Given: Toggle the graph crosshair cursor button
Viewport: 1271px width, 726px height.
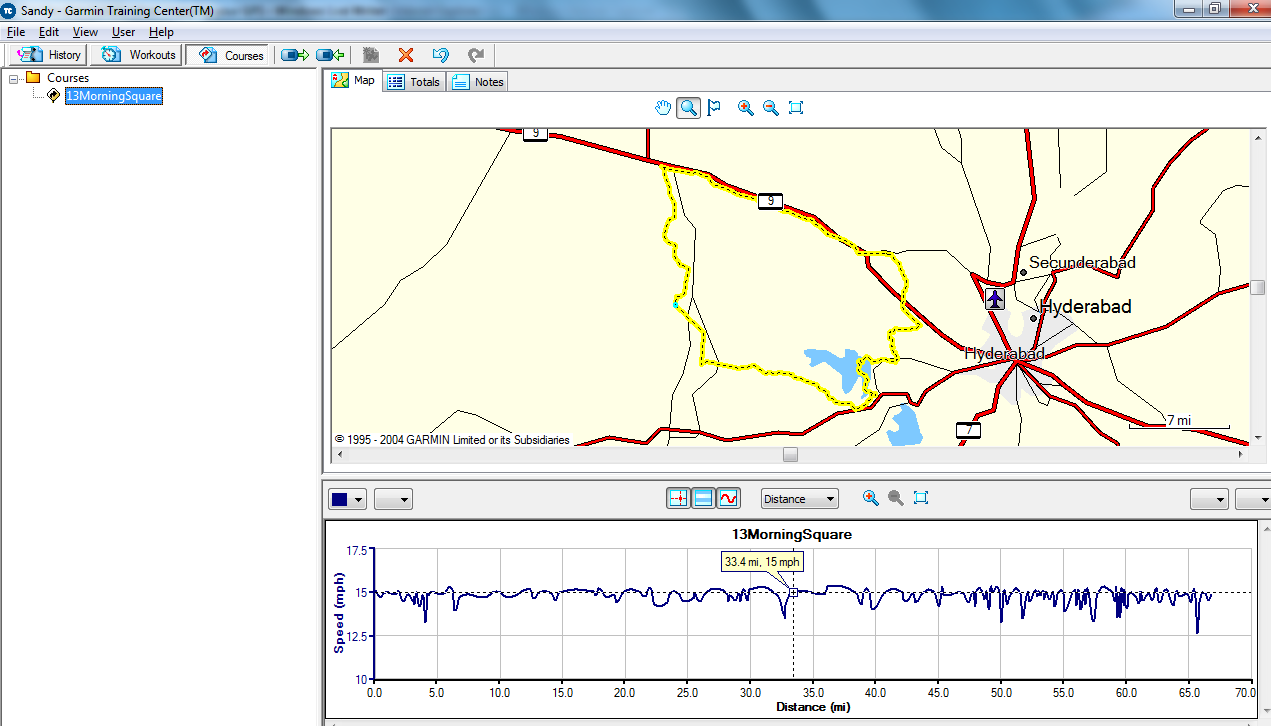Looking at the screenshot, I should (679, 498).
